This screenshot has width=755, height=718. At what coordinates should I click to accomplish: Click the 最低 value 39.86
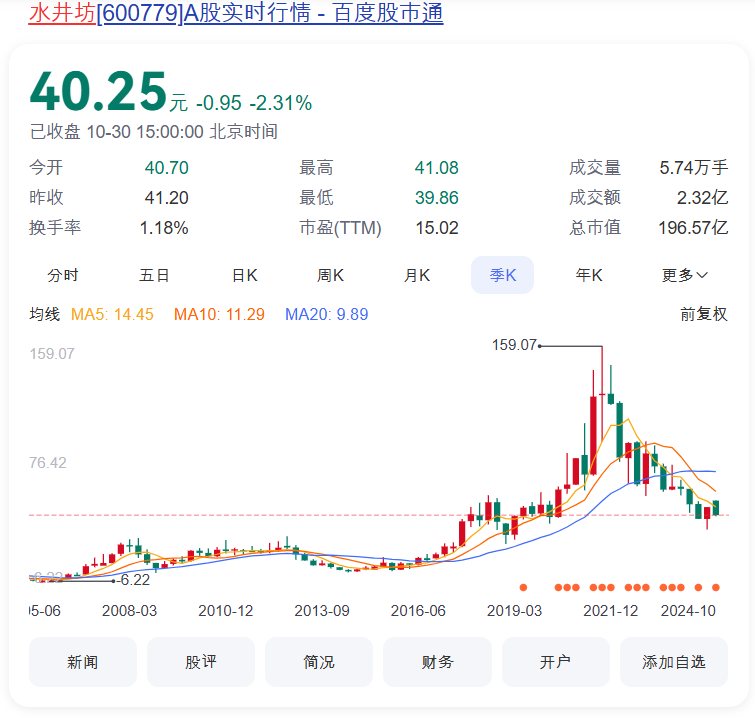(x=437, y=197)
